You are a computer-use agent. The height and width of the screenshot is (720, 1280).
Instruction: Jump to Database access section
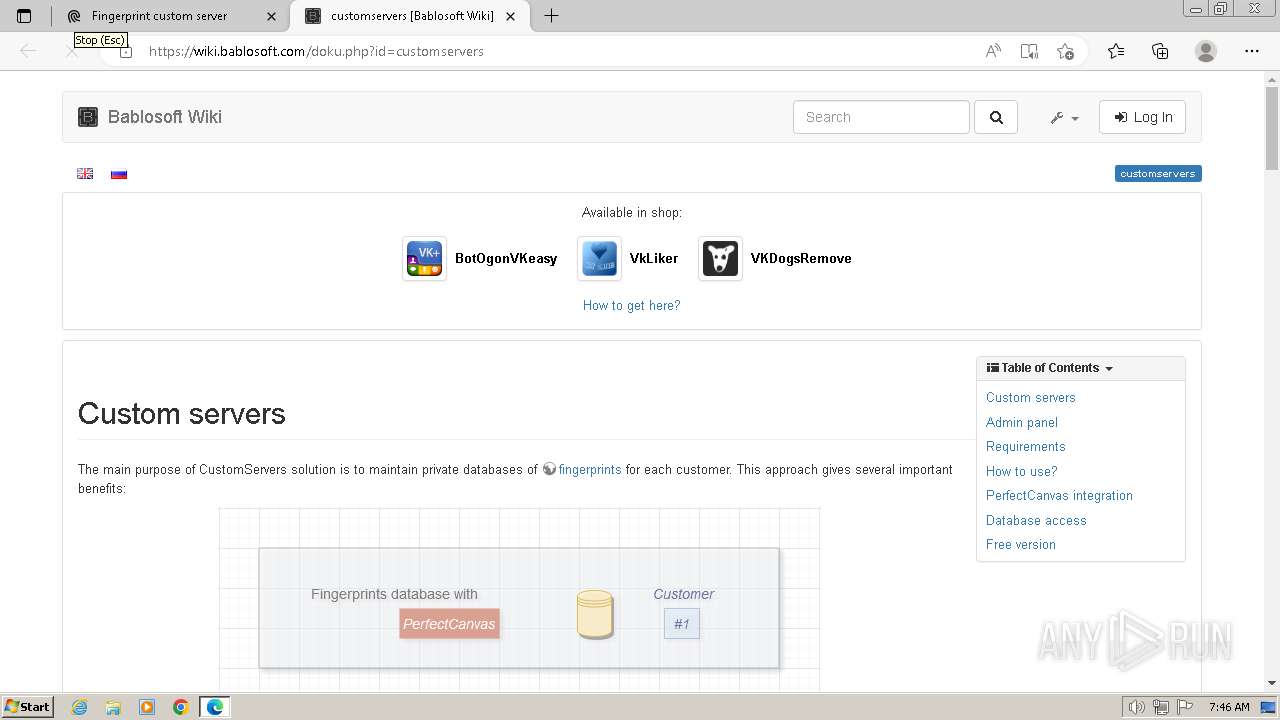(x=1036, y=520)
